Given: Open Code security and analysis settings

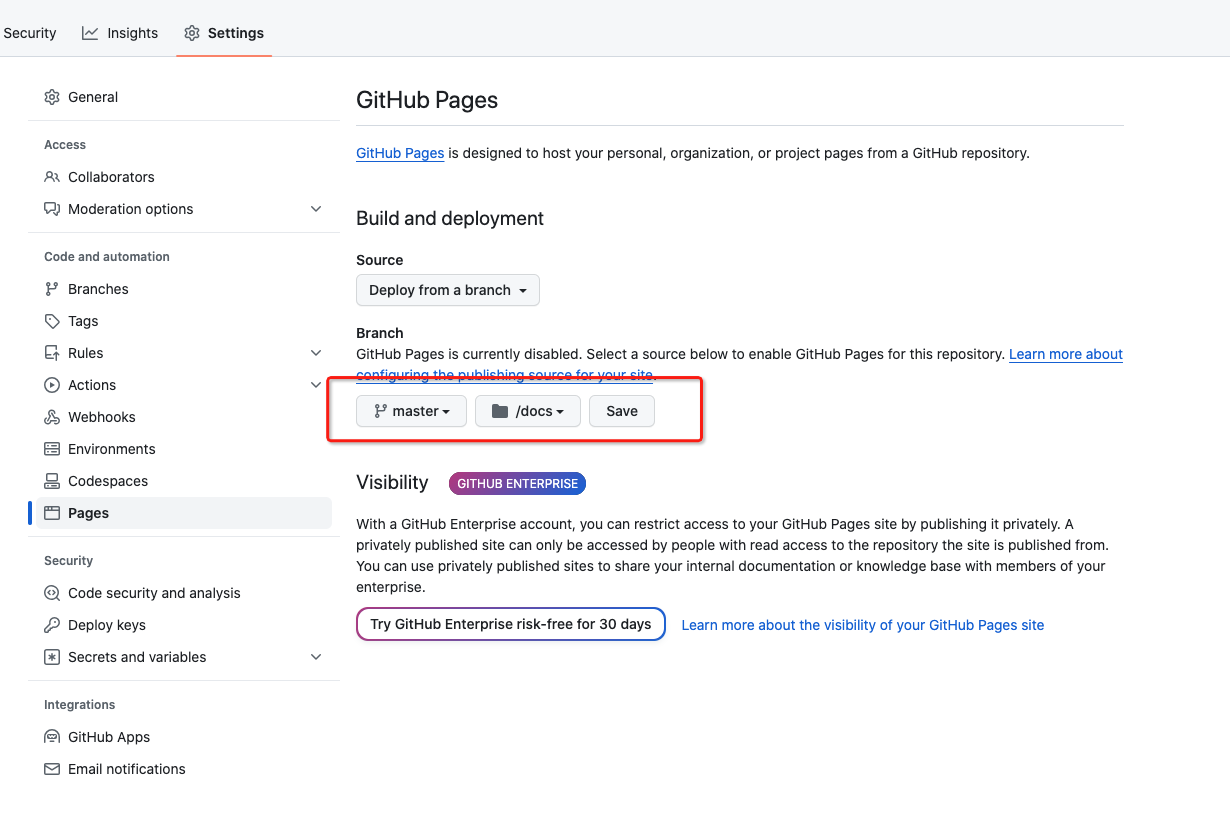Looking at the screenshot, I should pyautogui.click(x=154, y=593).
